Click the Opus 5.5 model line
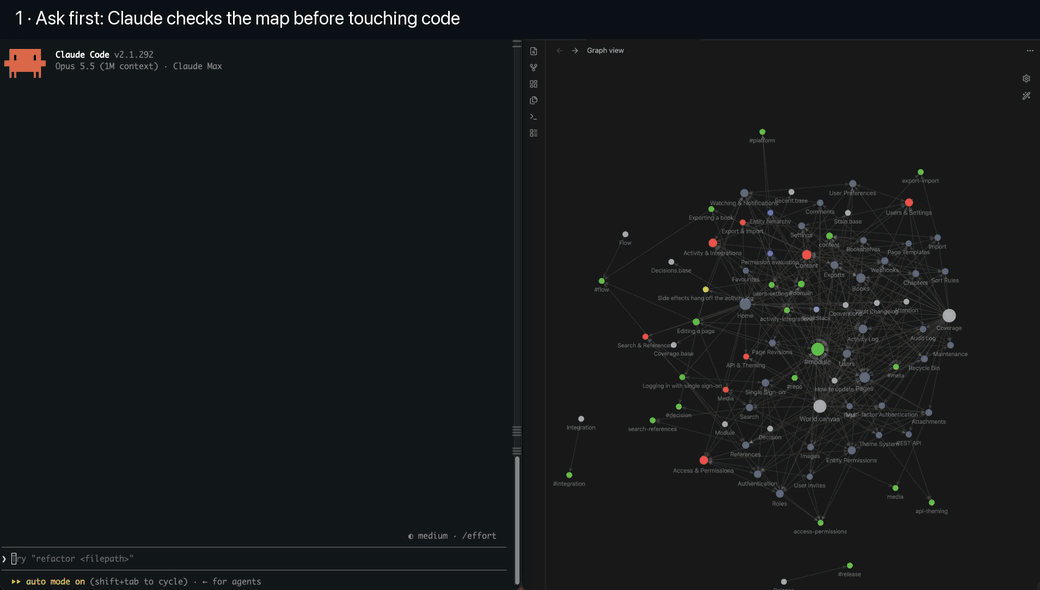This screenshot has width=1040, height=590. pos(139,66)
